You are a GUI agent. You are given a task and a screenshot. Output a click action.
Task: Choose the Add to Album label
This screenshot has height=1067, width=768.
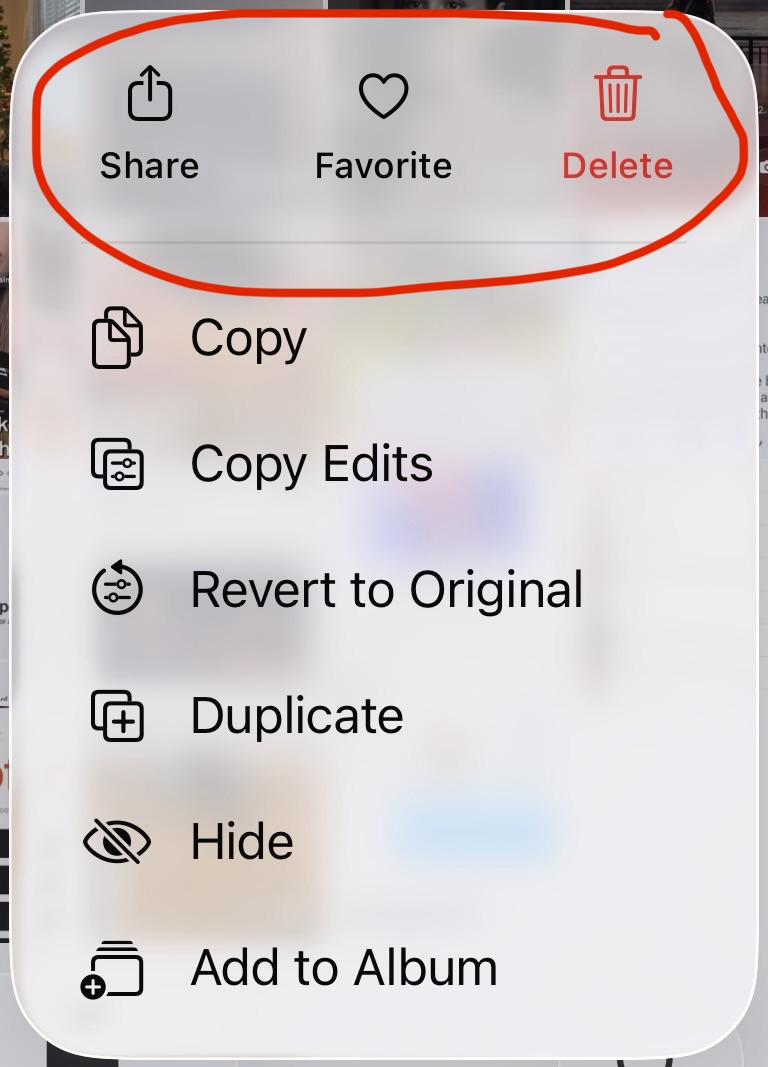point(344,967)
